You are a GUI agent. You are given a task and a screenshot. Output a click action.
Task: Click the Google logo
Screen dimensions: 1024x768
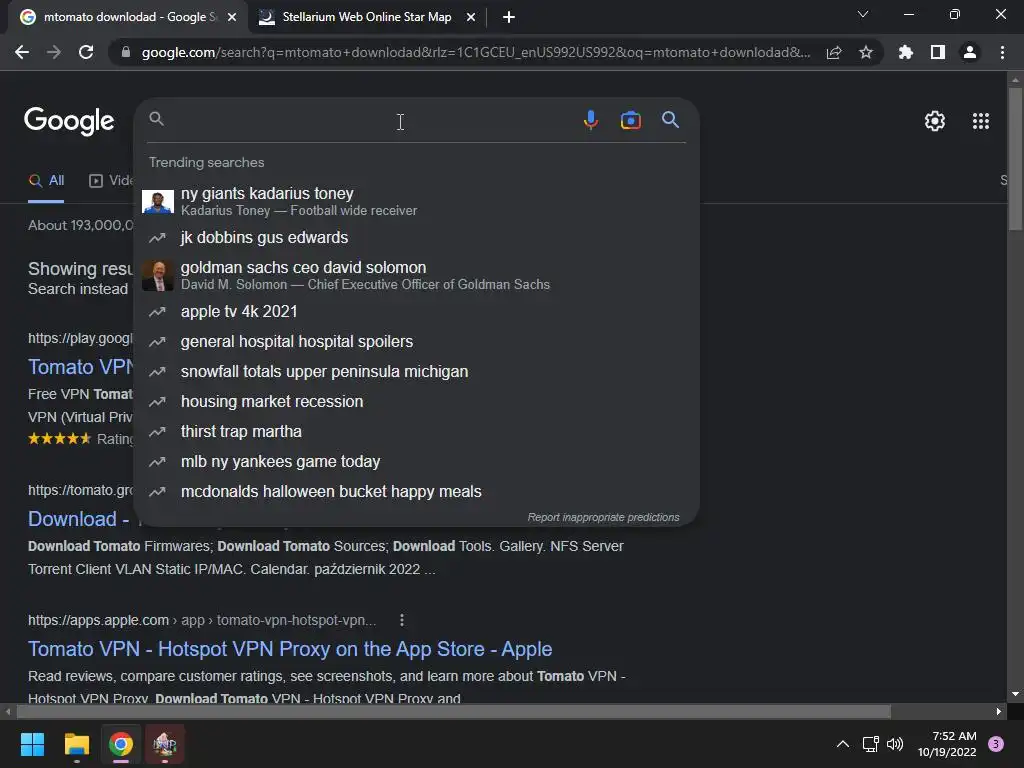click(69, 121)
